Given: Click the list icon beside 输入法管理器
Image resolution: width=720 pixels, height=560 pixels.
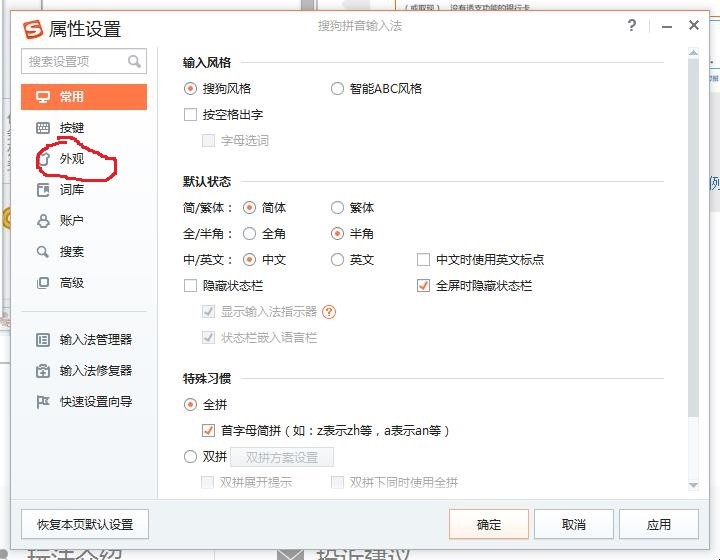Looking at the screenshot, I should [43, 340].
